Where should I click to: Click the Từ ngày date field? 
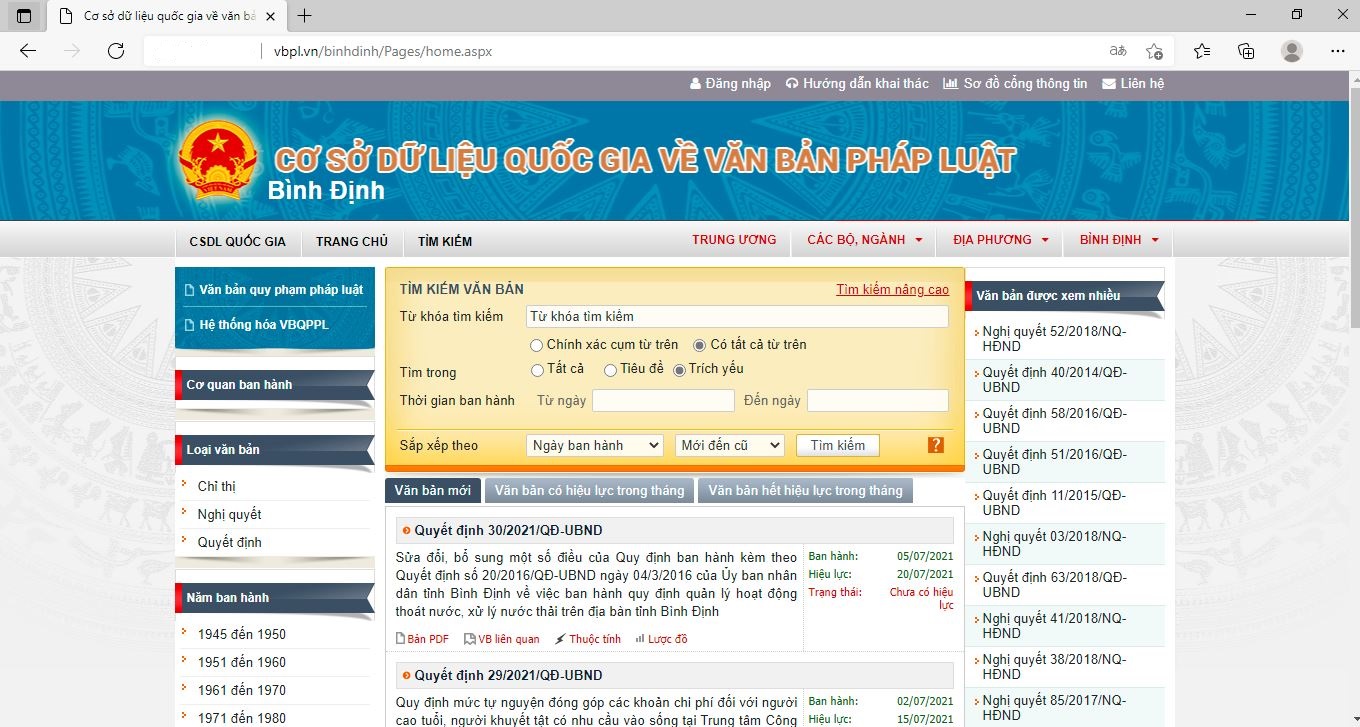[663, 400]
